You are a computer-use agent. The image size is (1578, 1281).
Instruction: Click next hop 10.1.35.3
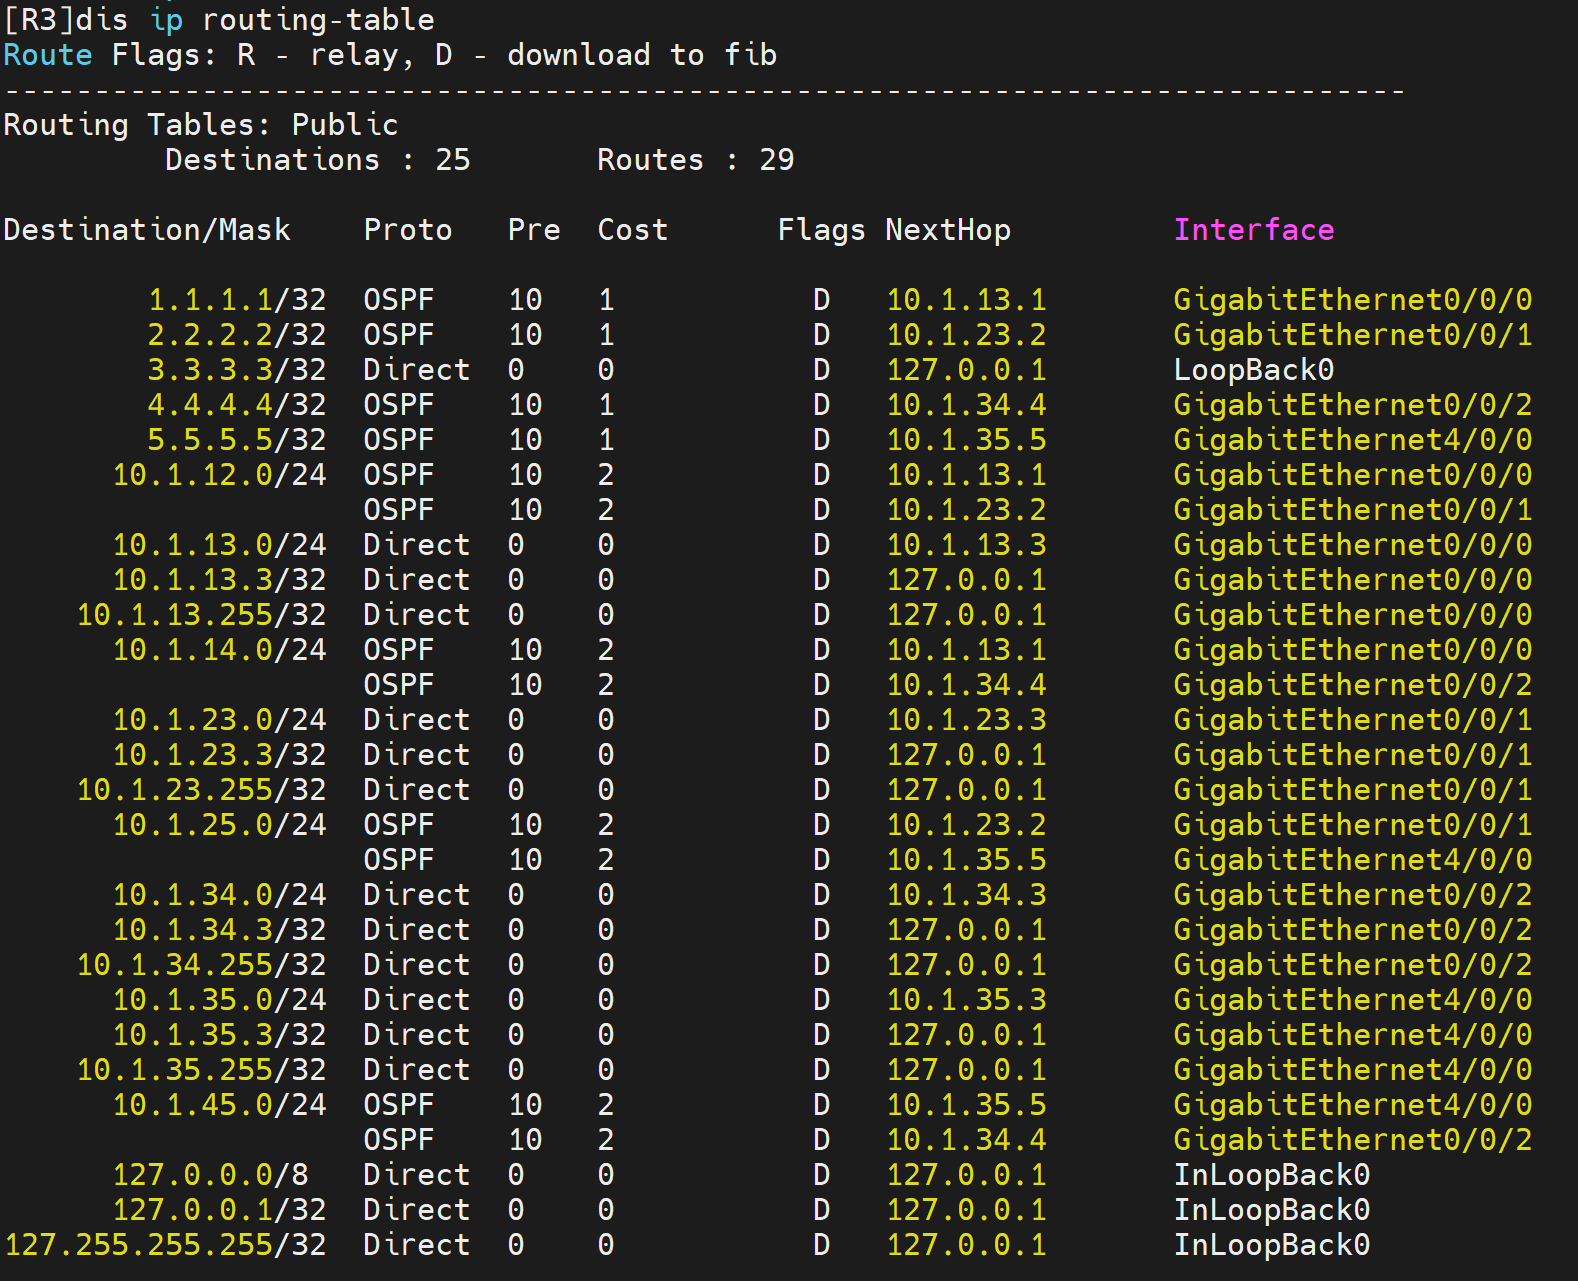point(966,1000)
